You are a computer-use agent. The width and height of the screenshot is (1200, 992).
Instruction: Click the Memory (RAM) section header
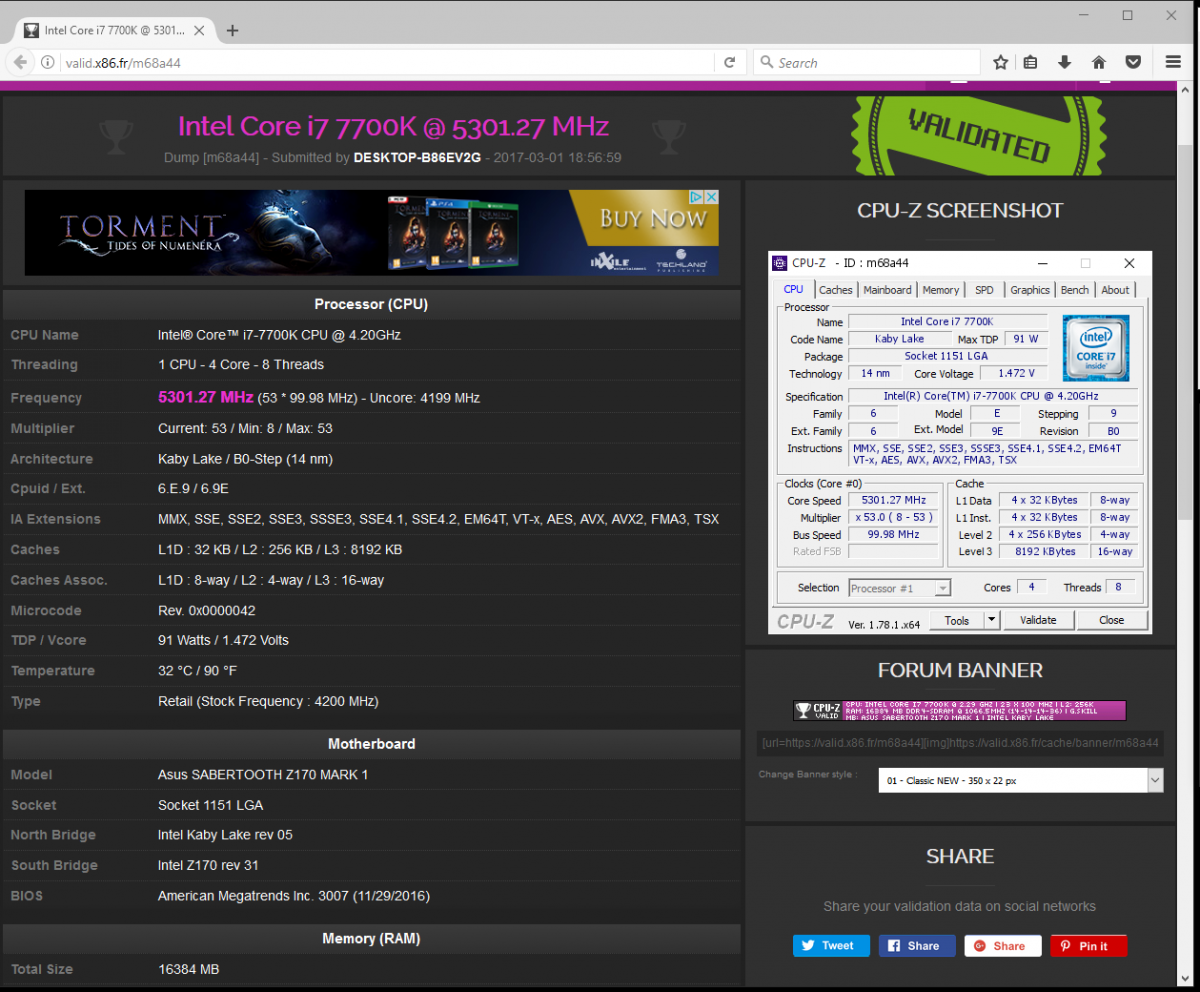point(371,939)
